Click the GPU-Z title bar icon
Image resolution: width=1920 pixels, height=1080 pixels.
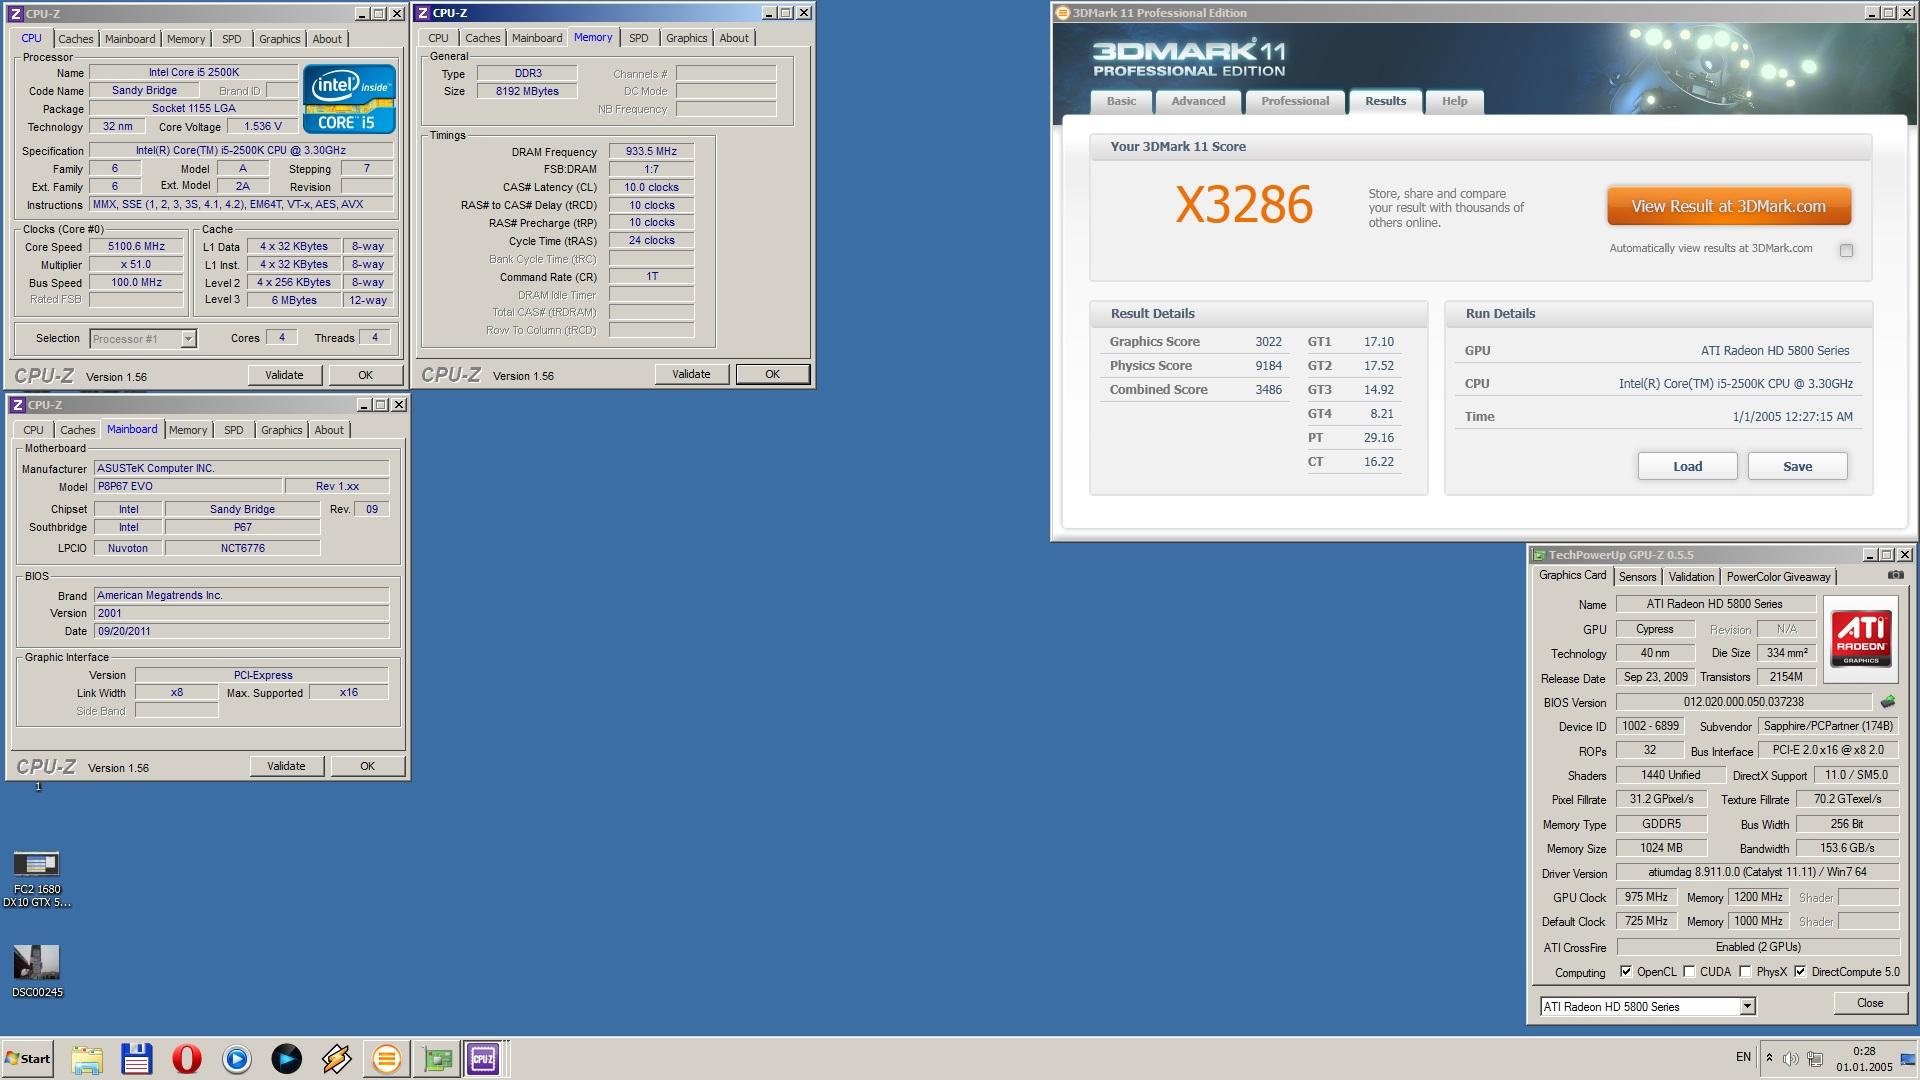coord(1540,555)
